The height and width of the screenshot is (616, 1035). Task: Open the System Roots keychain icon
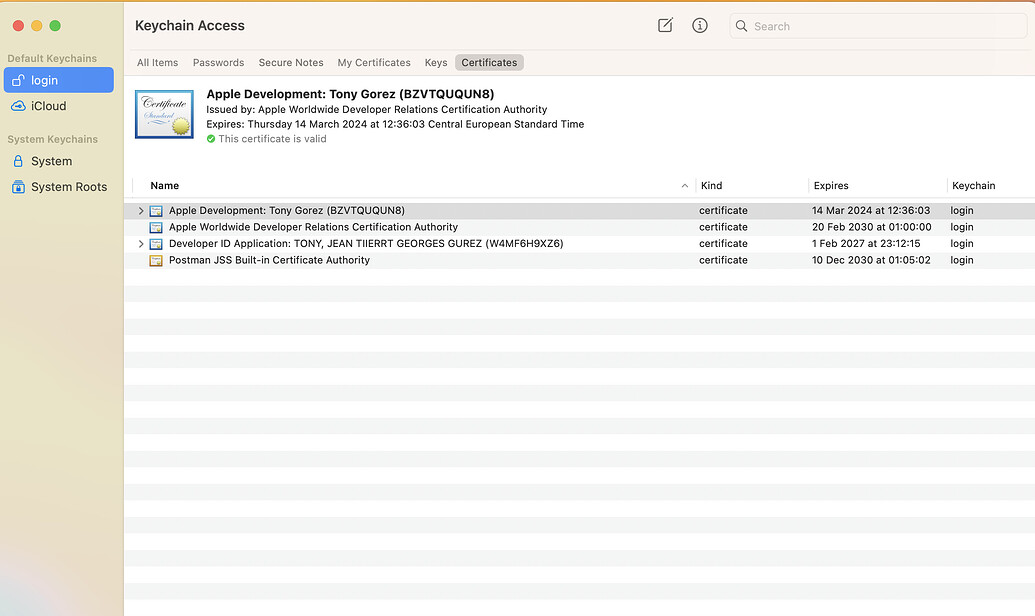[x=20, y=186]
